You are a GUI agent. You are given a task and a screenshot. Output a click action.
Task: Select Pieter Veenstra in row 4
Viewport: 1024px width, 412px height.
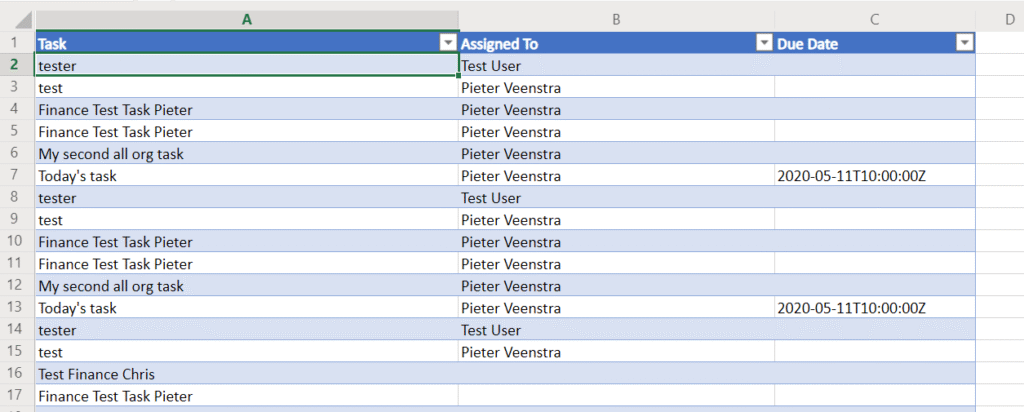[616, 109]
